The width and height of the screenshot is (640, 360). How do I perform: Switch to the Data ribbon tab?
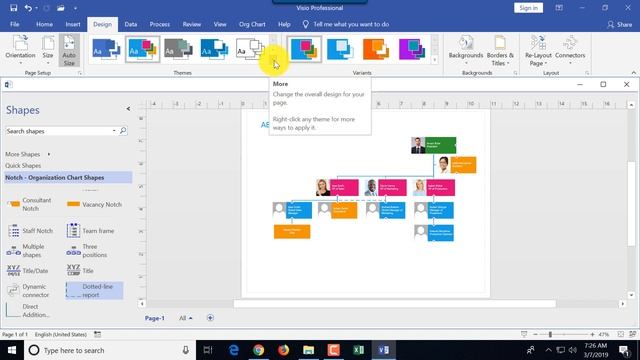(x=131, y=24)
